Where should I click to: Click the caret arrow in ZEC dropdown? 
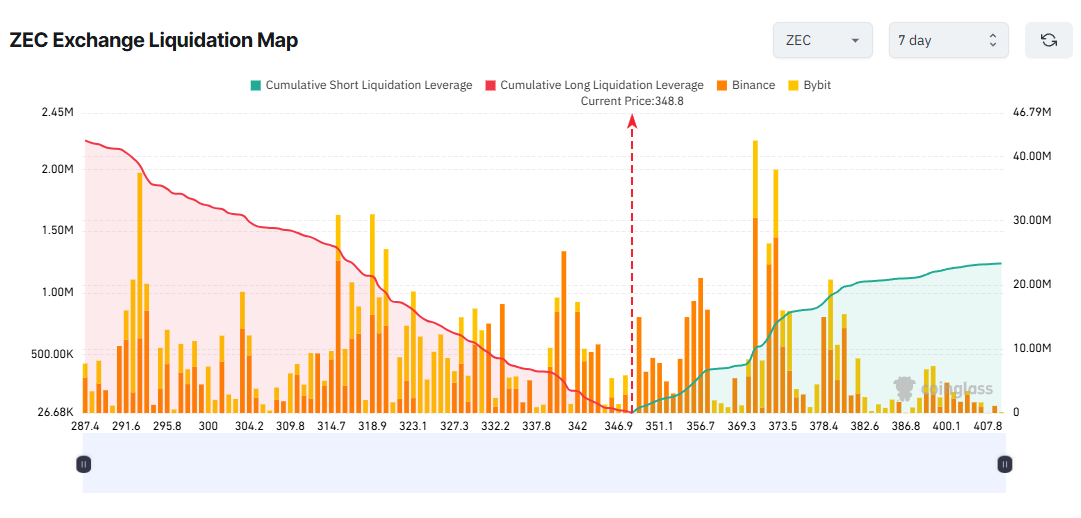pyautogui.click(x=855, y=41)
